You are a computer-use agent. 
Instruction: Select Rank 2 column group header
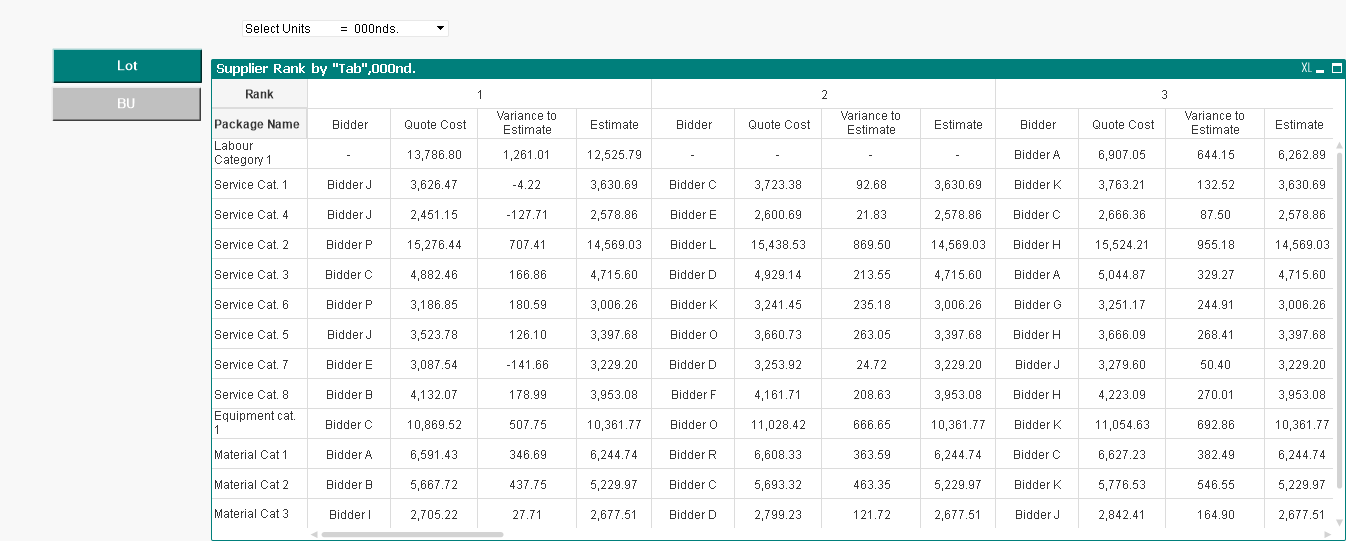[x=823, y=94]
